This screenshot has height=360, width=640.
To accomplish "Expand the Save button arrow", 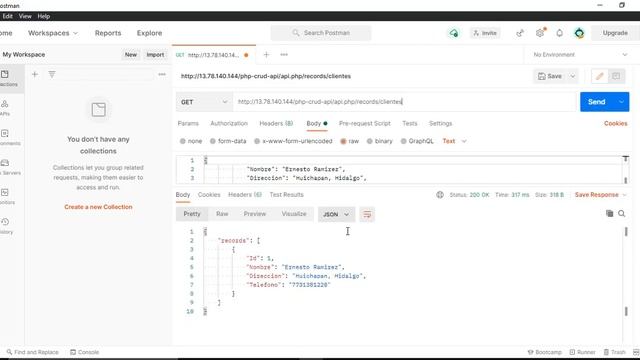I will coord(573,76).
